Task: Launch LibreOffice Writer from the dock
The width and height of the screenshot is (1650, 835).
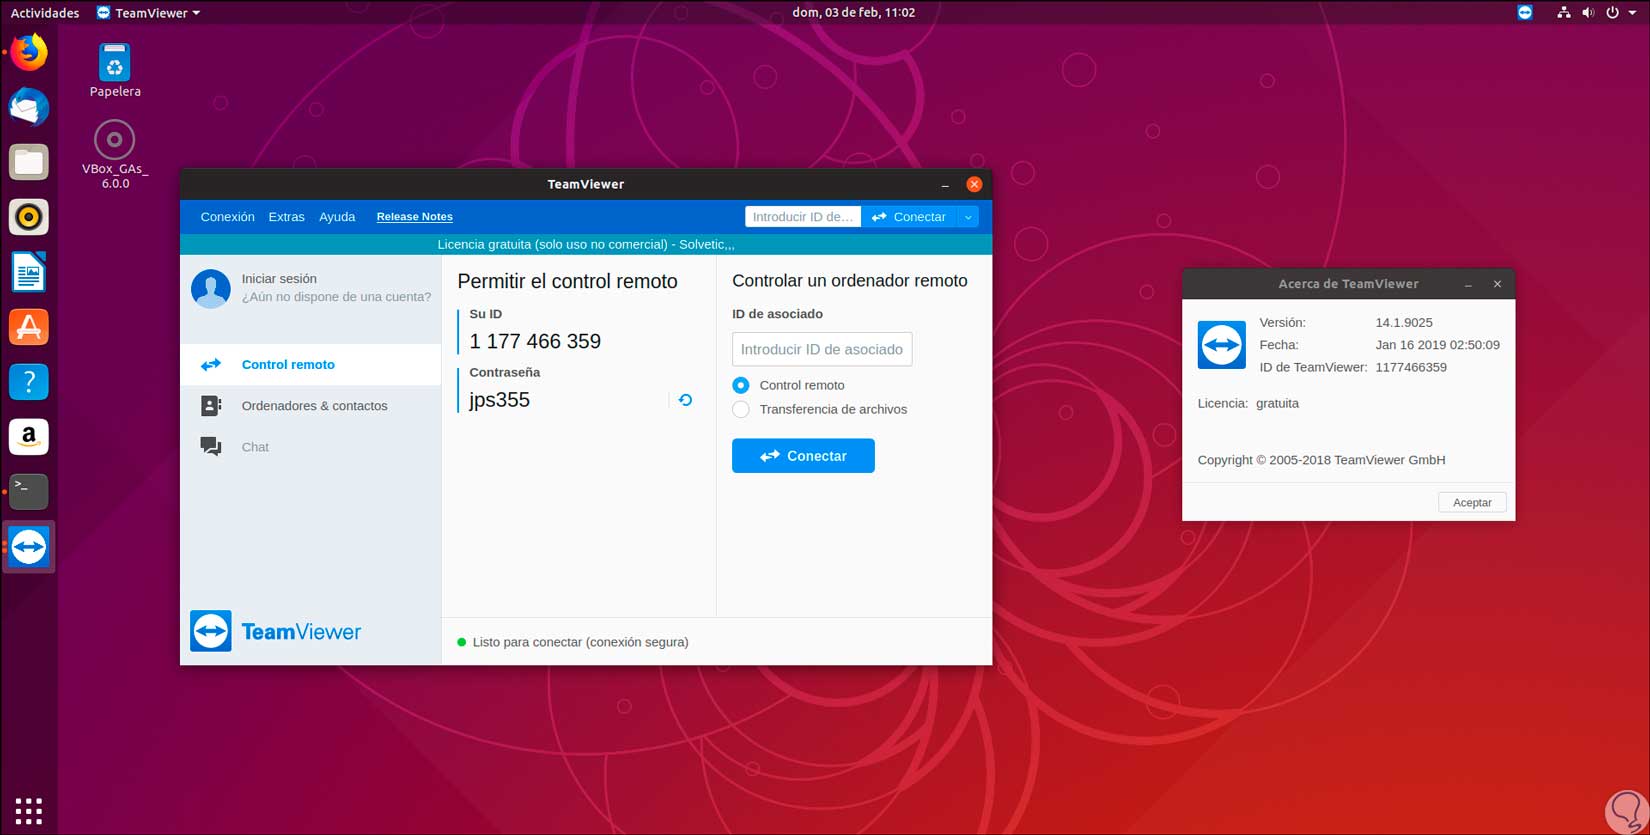Action: 29,272
